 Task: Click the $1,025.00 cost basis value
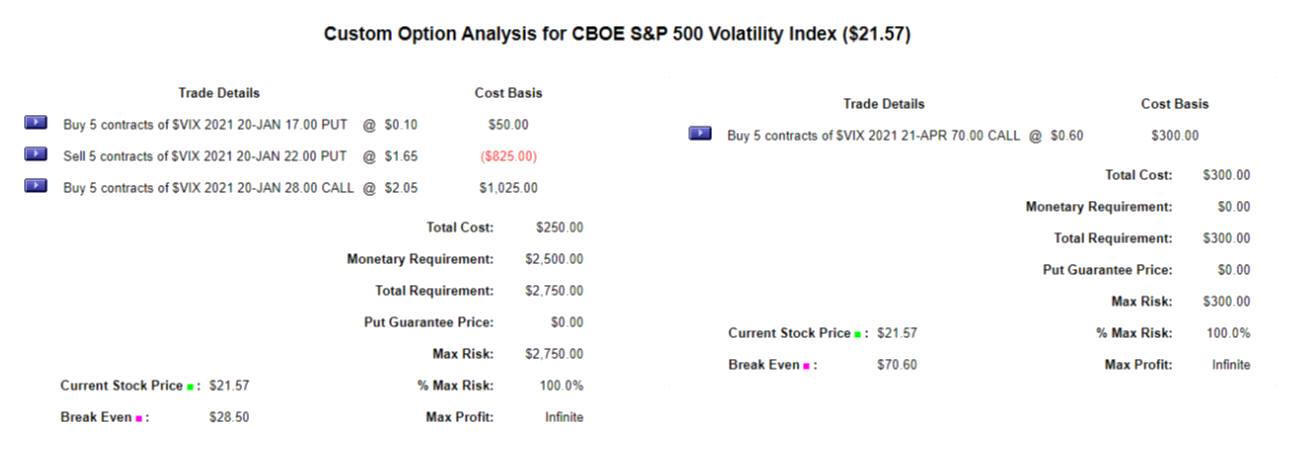click(x=508, y=188)
